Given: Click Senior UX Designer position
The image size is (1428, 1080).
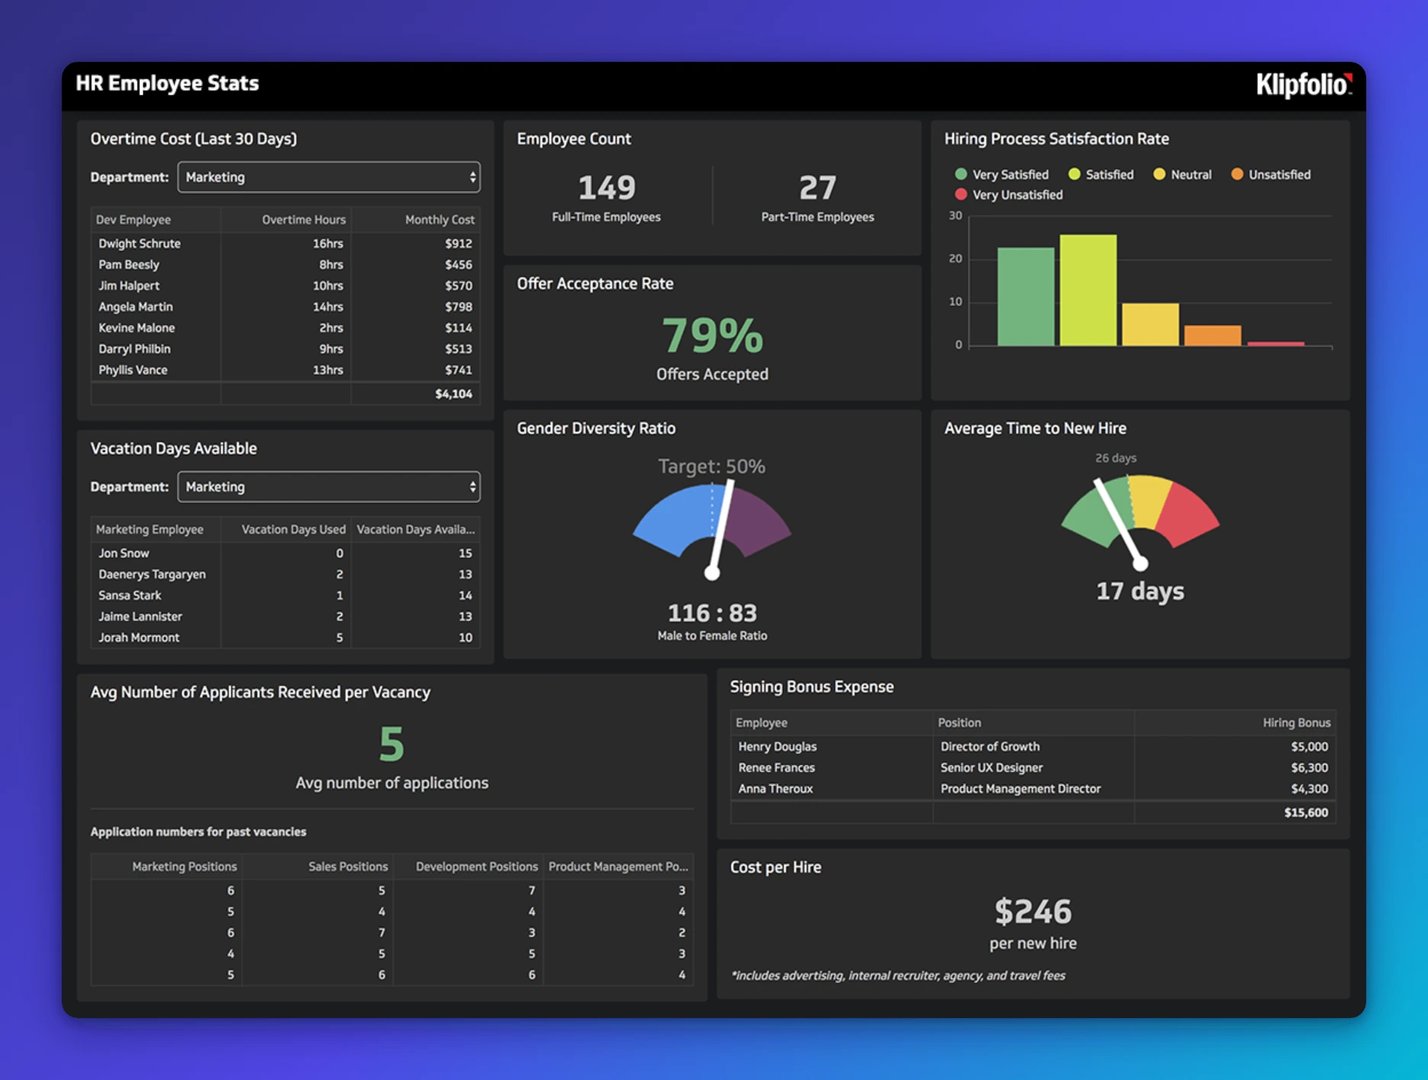Looking at the screenshot, I should 992,768.
